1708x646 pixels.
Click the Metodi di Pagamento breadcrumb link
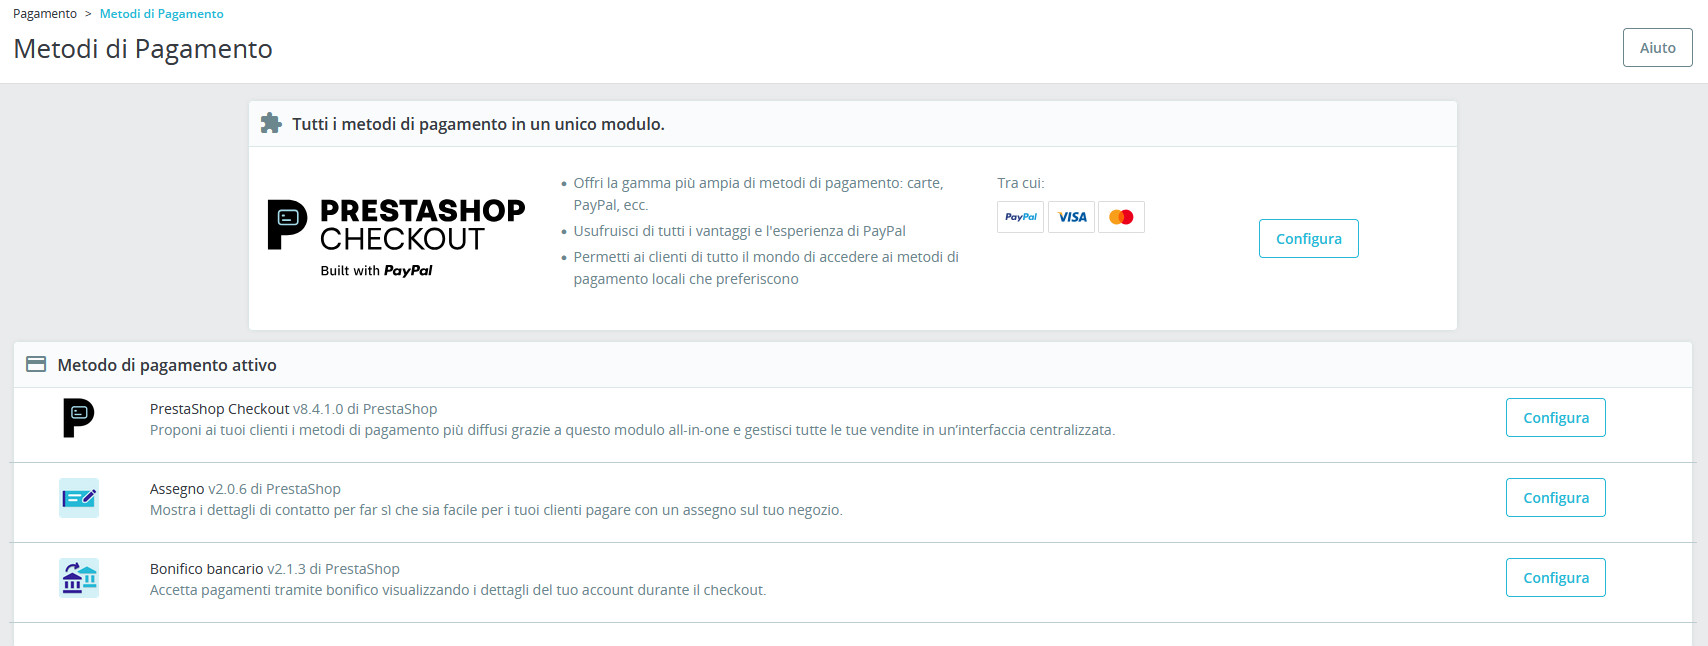tap(162, 14)
